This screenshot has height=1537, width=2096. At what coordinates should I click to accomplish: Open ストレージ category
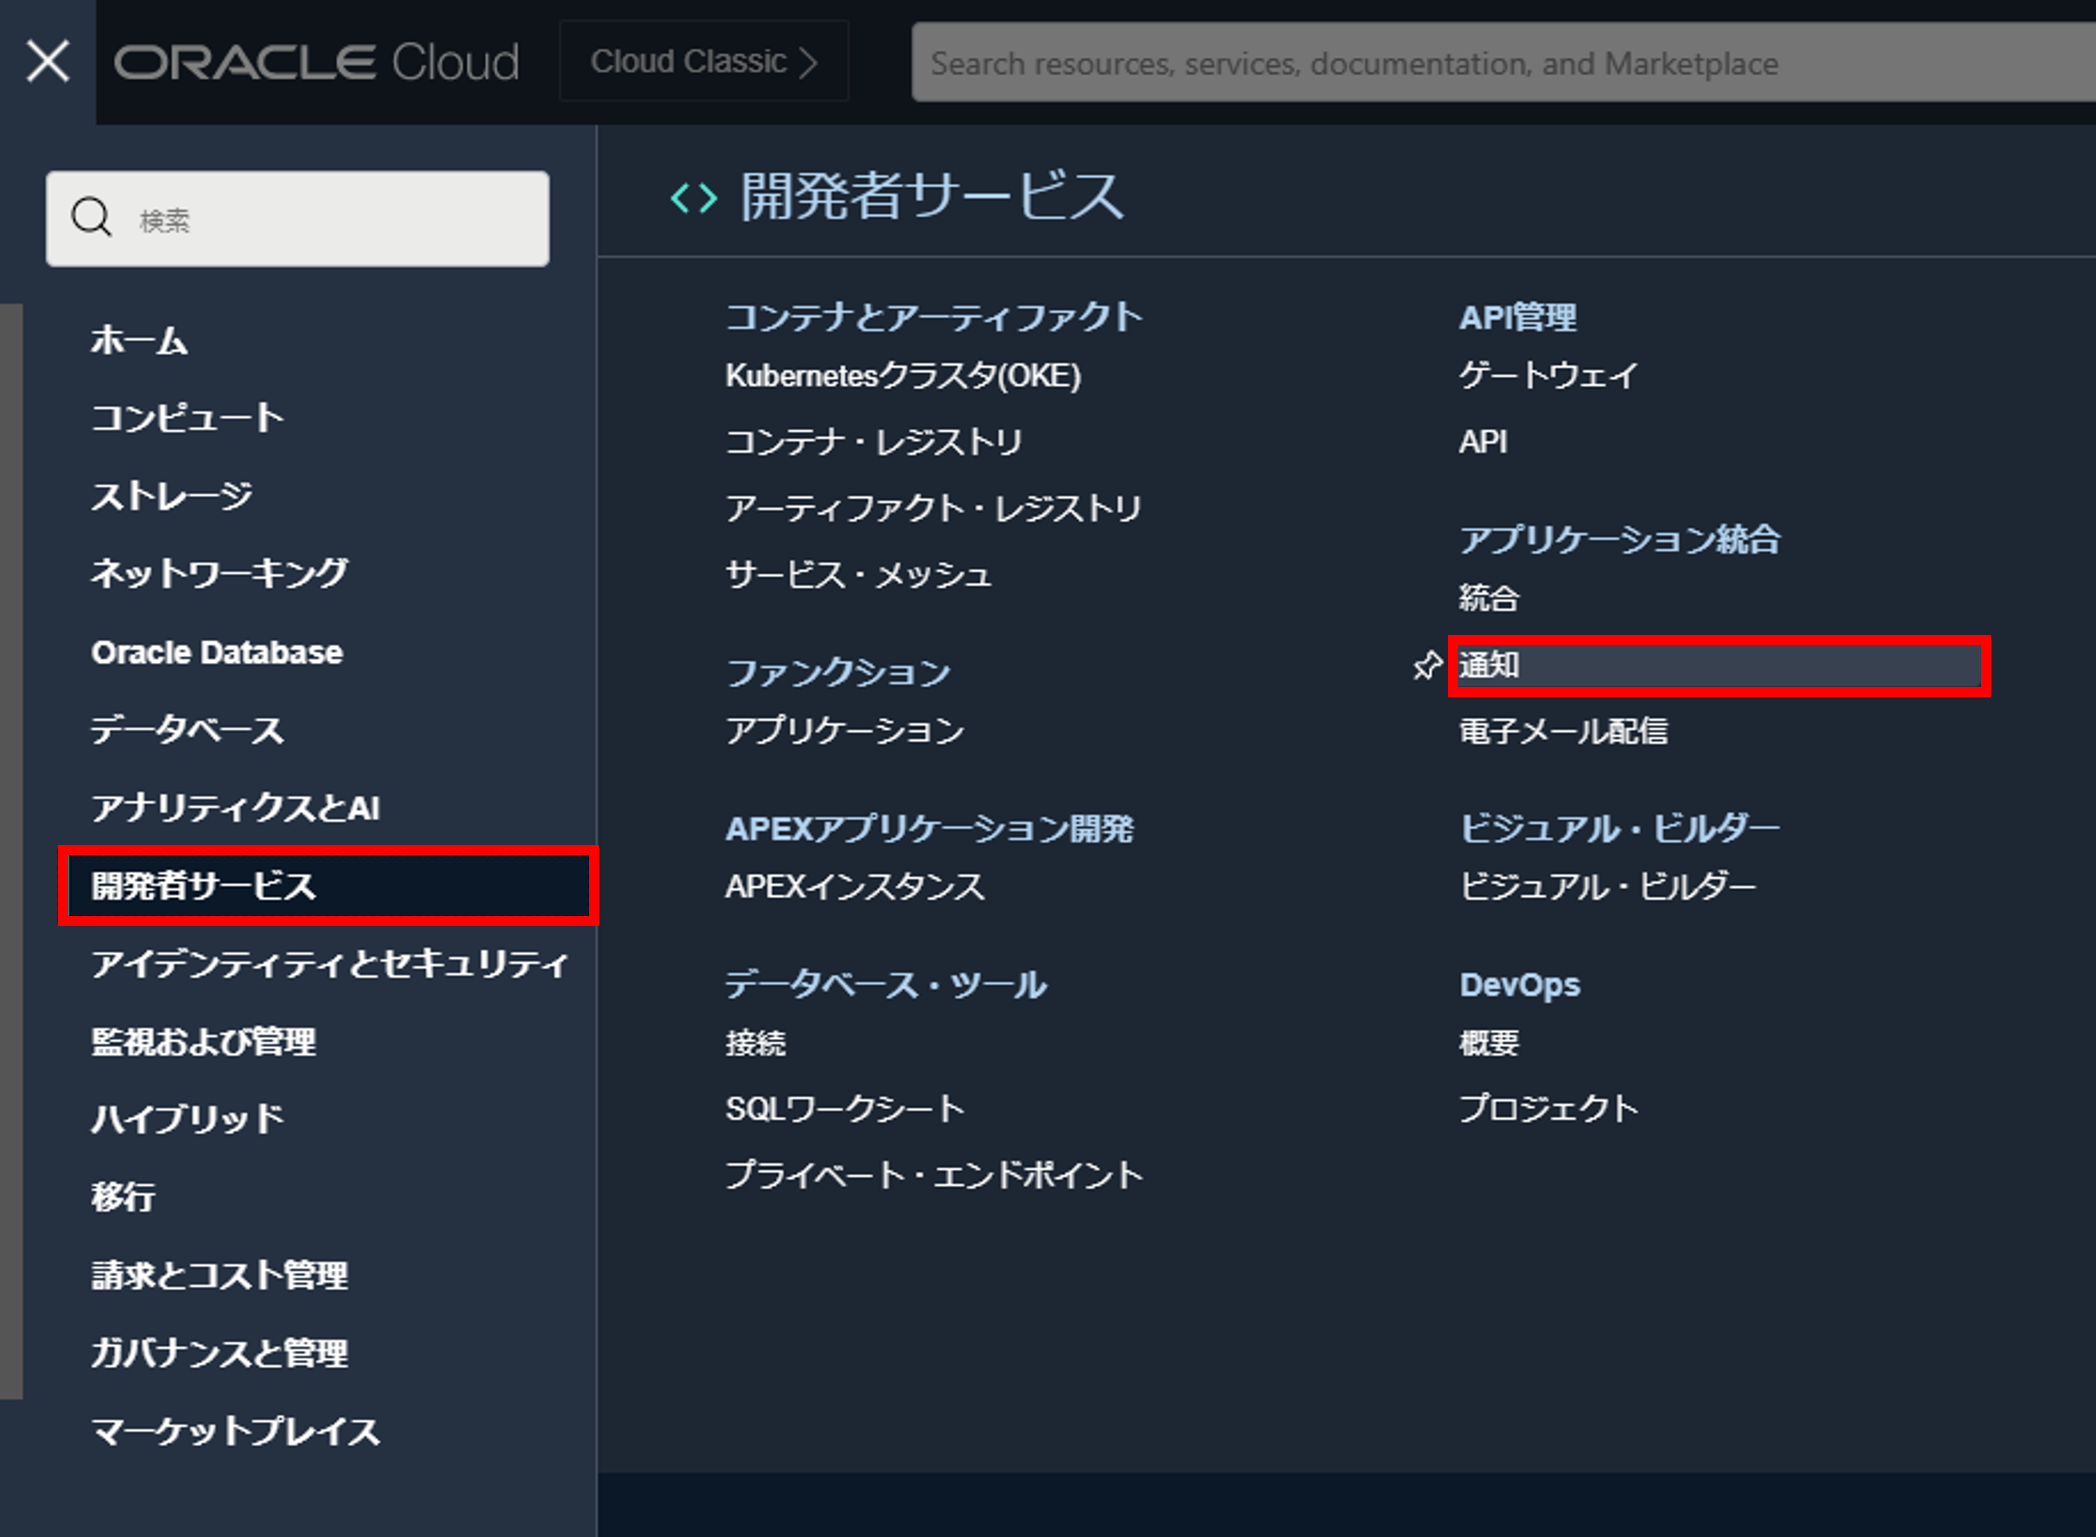[x=172, y=496]
